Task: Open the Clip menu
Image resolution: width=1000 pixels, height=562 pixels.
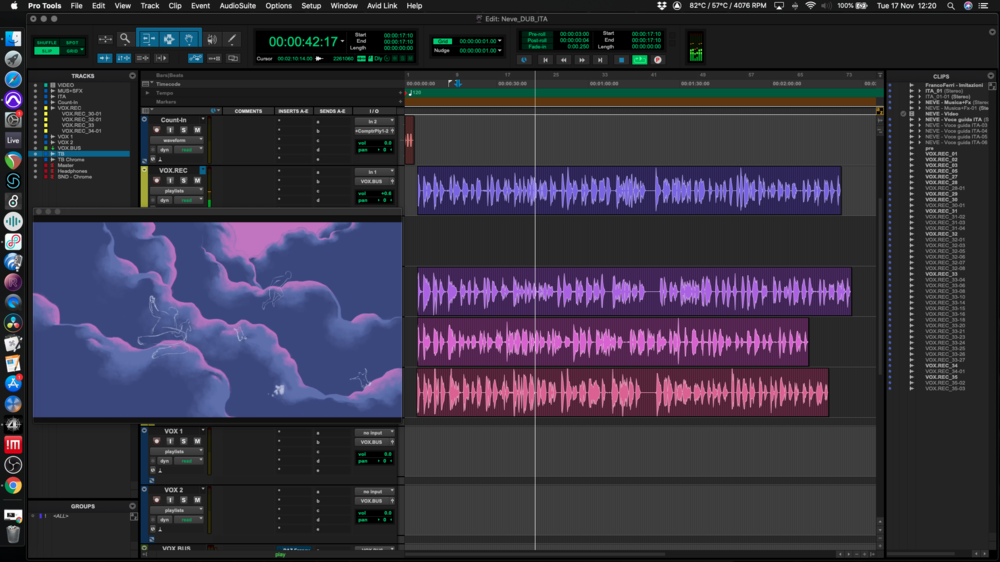Action: coord(175,6)
